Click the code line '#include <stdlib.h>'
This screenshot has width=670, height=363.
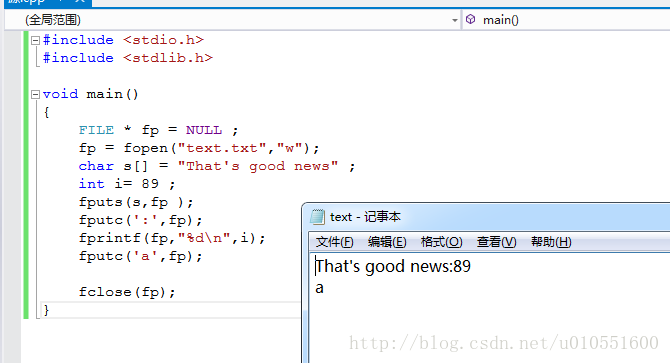[127, 58]
